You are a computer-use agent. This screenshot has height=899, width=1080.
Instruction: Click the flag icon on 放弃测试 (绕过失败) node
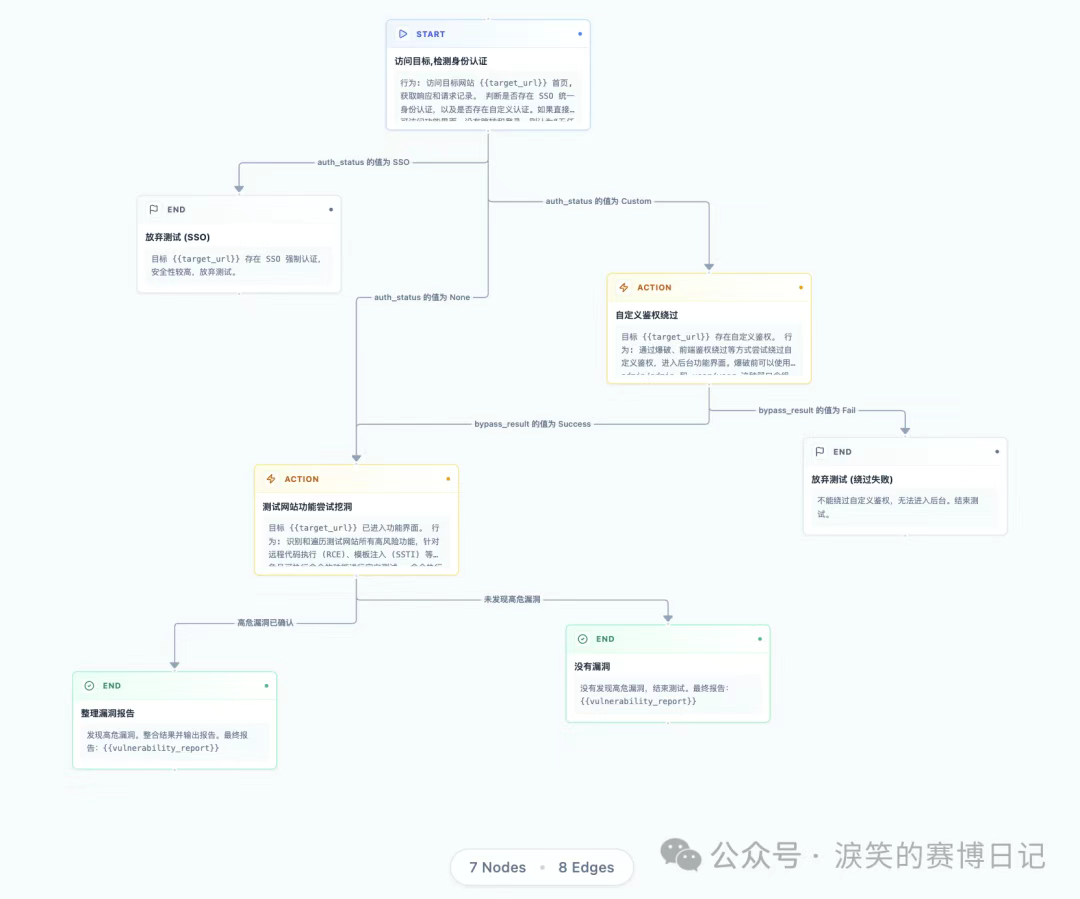click(820, 452)
